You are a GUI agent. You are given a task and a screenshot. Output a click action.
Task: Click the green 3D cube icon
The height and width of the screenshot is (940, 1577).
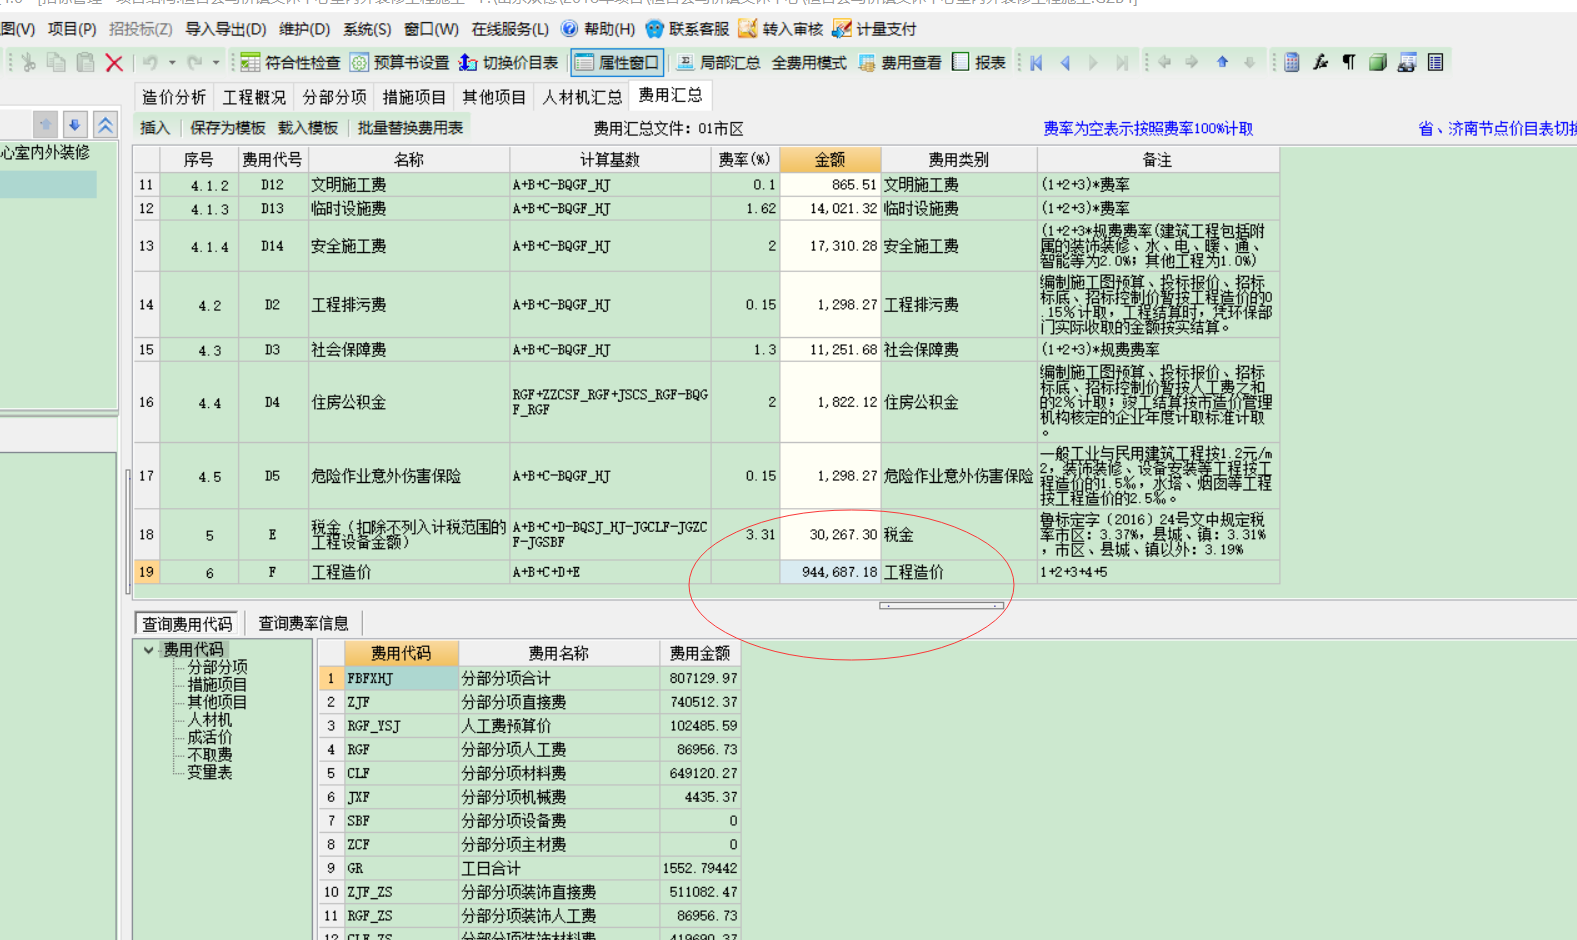(x=1378, y=62)
